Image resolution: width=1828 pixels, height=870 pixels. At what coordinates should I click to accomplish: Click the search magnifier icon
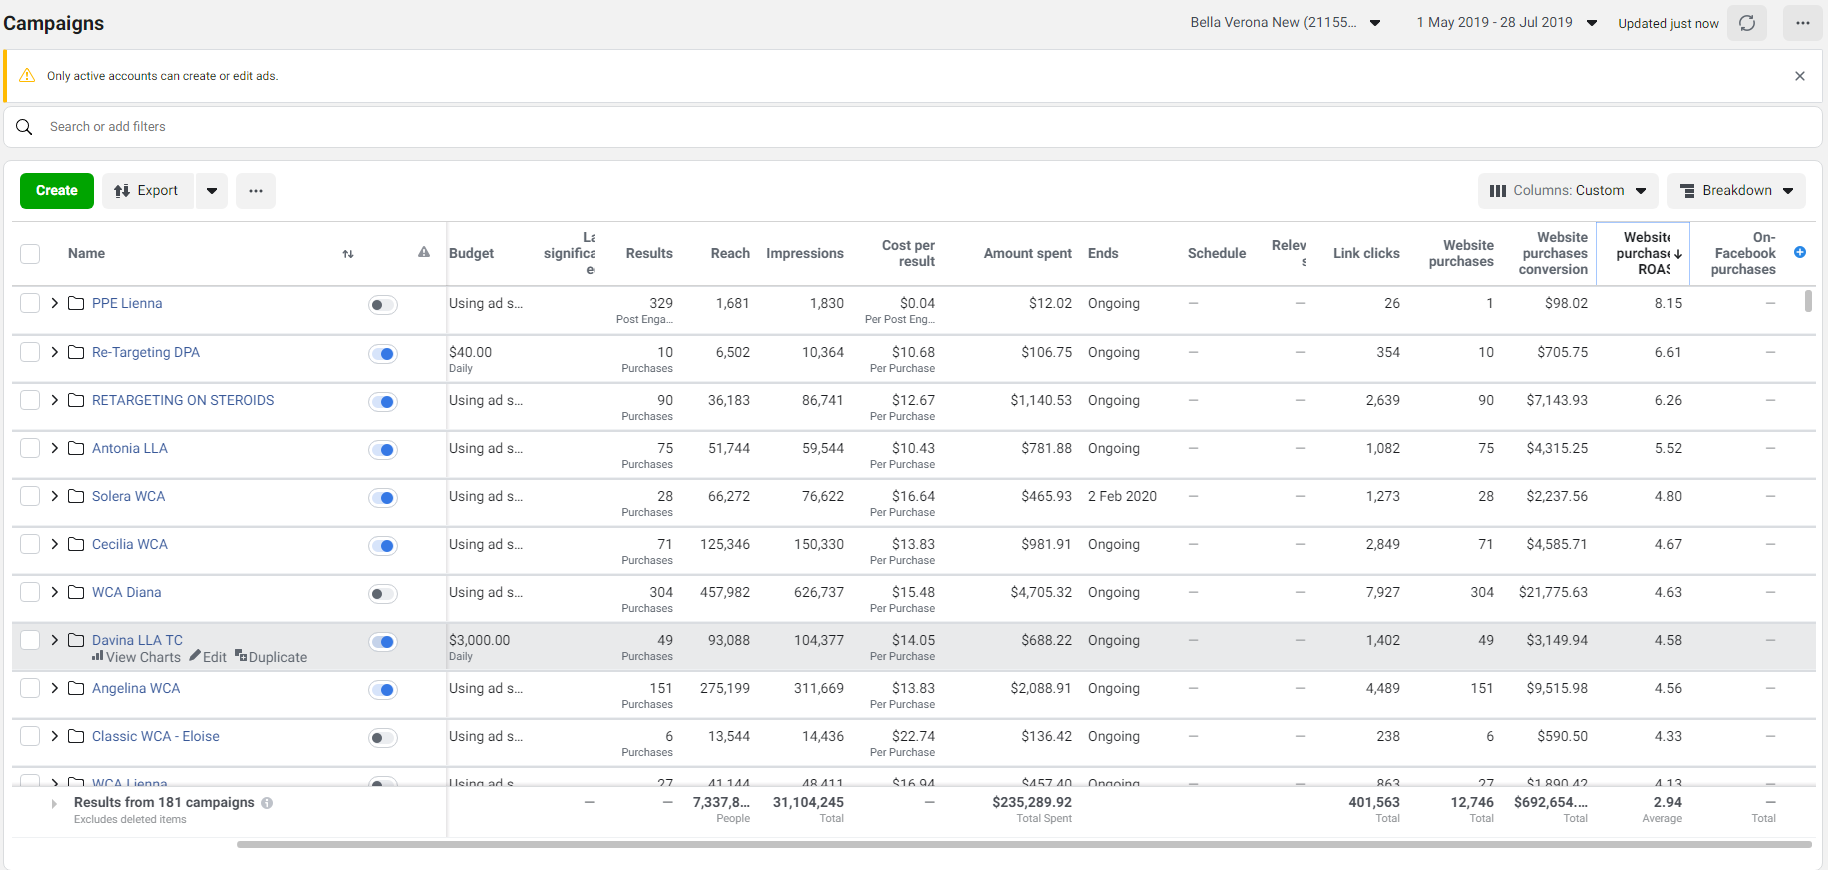tap(24, 127)
